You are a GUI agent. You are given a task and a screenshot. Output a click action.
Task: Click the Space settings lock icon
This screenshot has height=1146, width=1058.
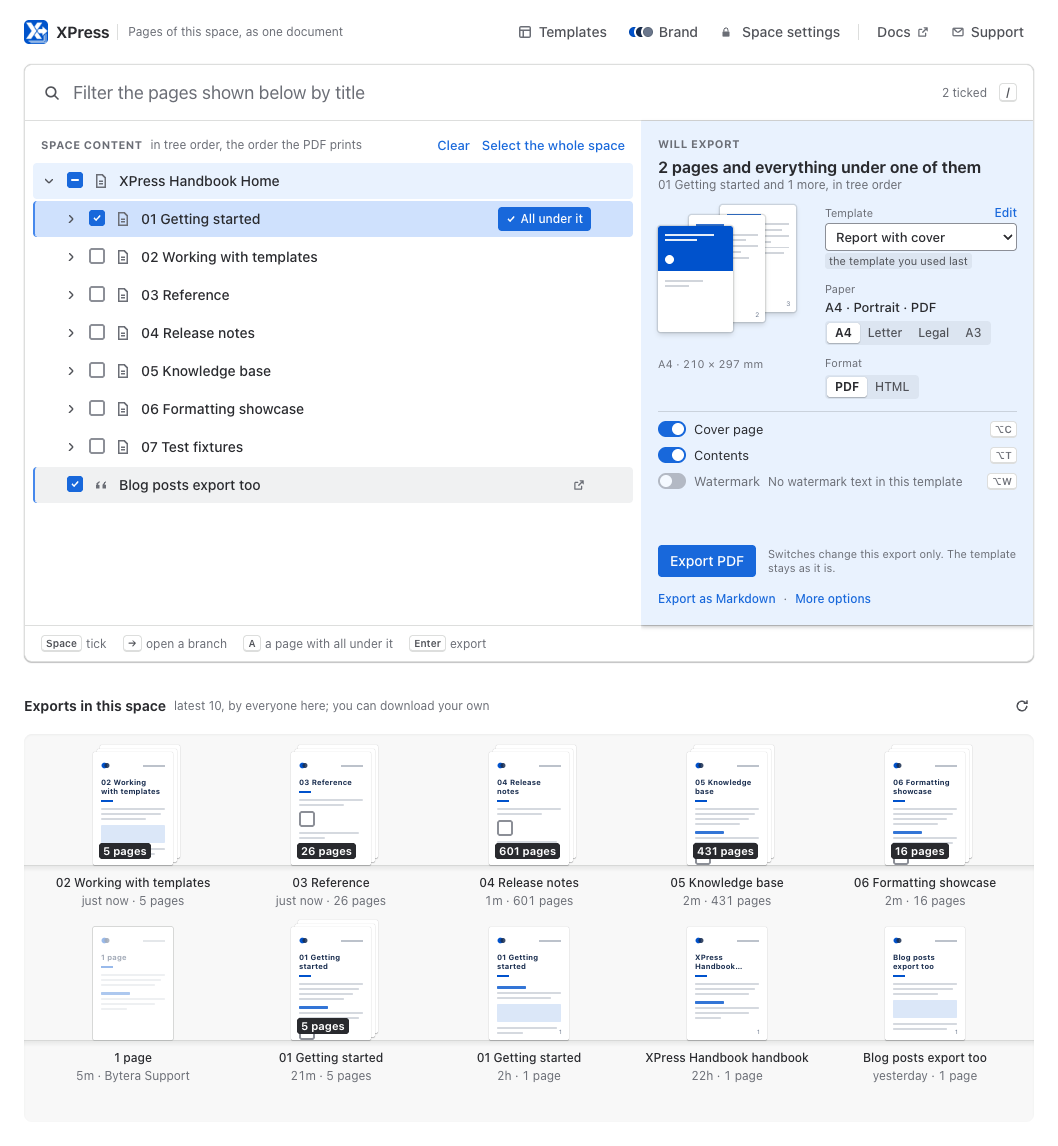coord(726,32)
